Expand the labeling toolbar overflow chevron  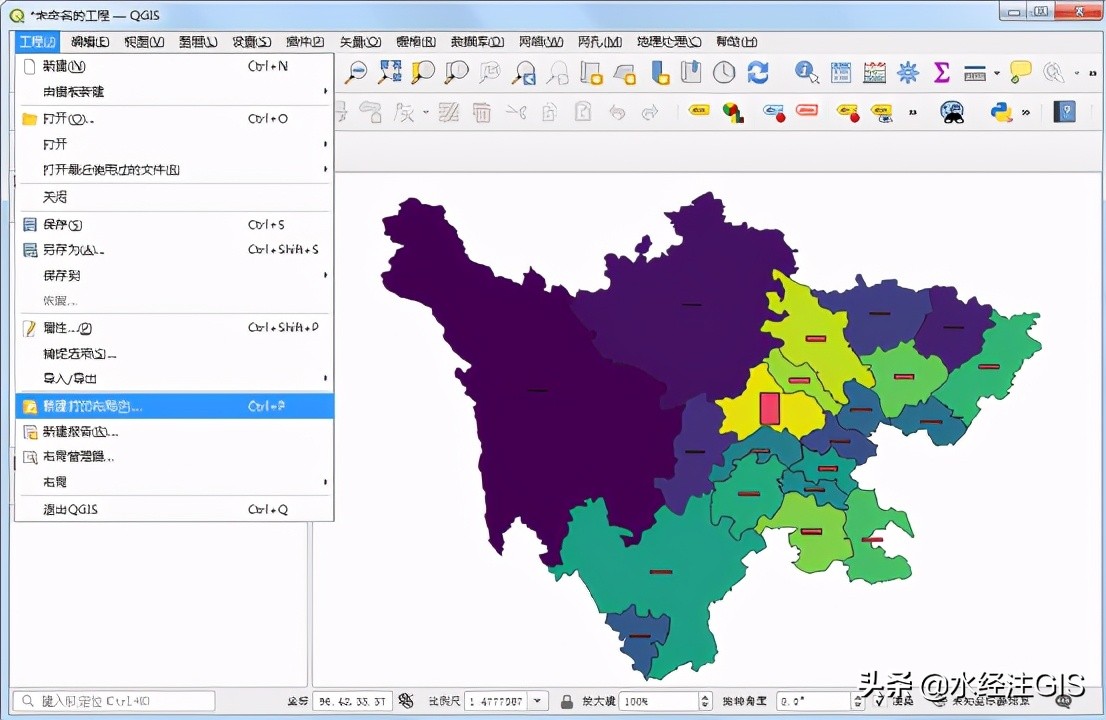click(x=913, y=112)
